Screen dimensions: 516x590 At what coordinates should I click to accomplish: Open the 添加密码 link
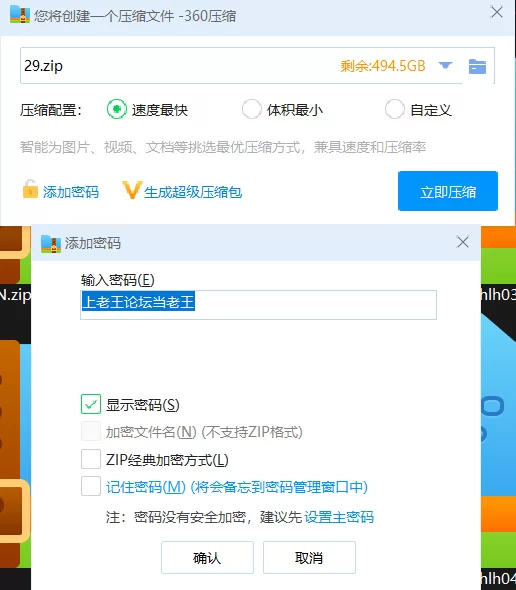coord(71,192)
